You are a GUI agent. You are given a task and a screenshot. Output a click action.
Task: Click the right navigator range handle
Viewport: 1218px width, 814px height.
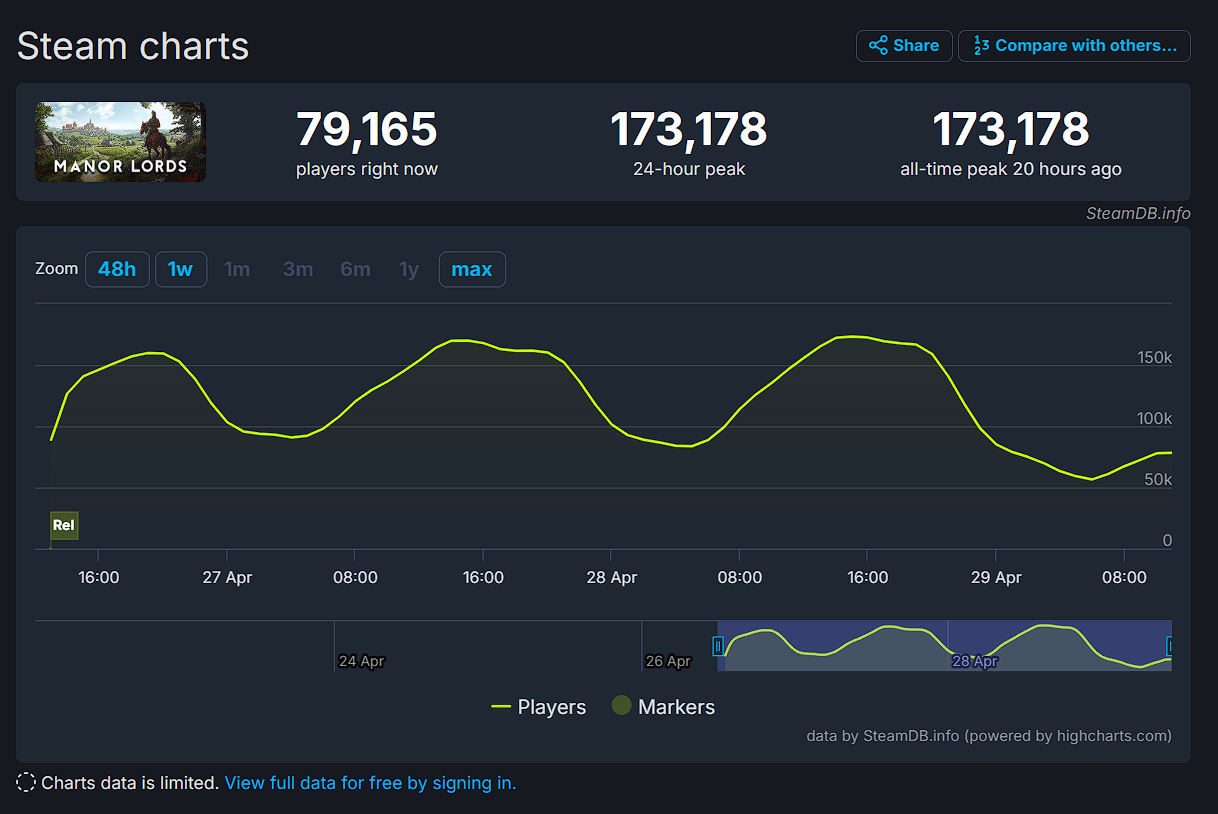[1170, 646]
